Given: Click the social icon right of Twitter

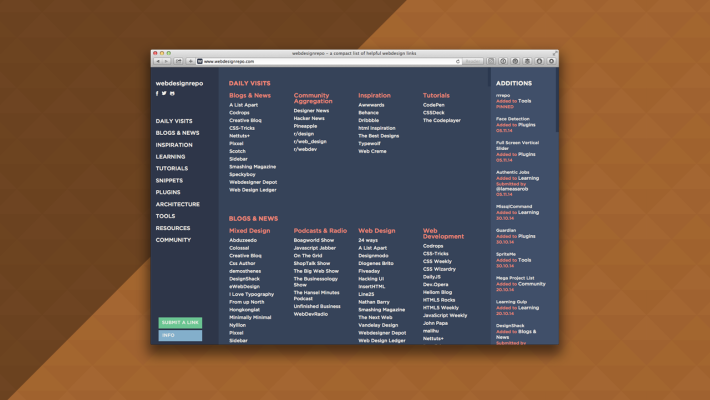Looking at the screenshot, I should click(x=172, y=93).
